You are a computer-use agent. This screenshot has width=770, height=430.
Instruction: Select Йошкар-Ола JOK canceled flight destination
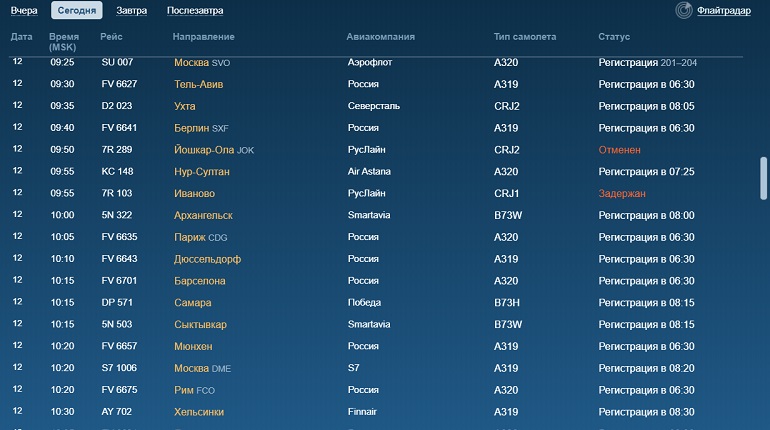[214, 150]
